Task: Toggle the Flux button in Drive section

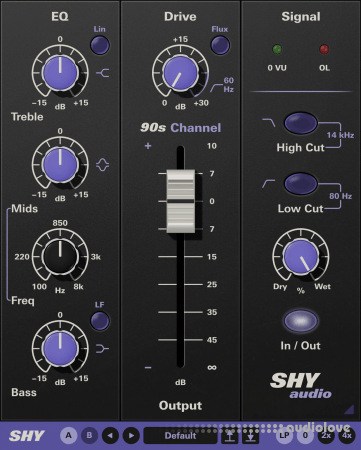Action: pyautogui.click(x=220, y=45)
